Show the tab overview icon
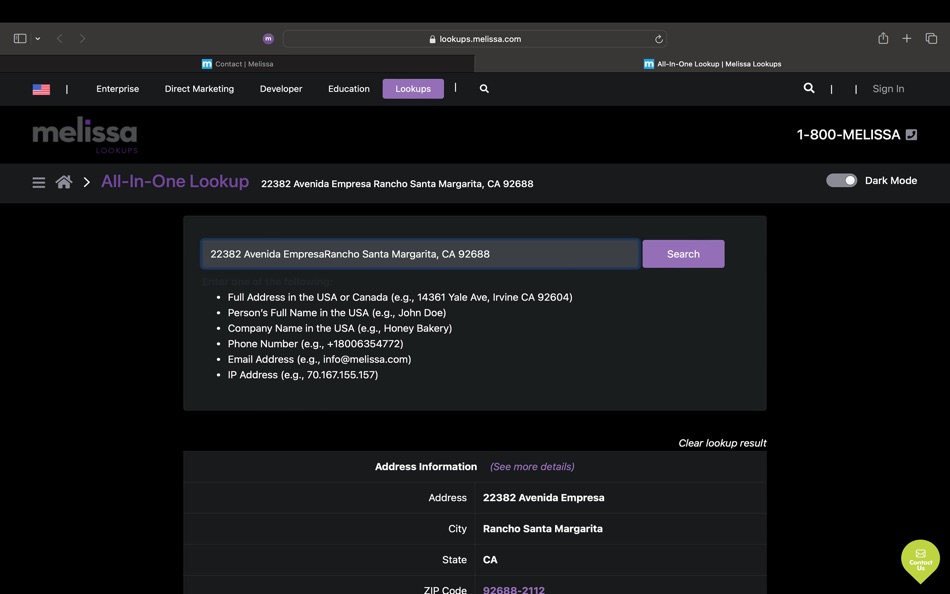This screenshot has height=594, width=950. point(931,38)
